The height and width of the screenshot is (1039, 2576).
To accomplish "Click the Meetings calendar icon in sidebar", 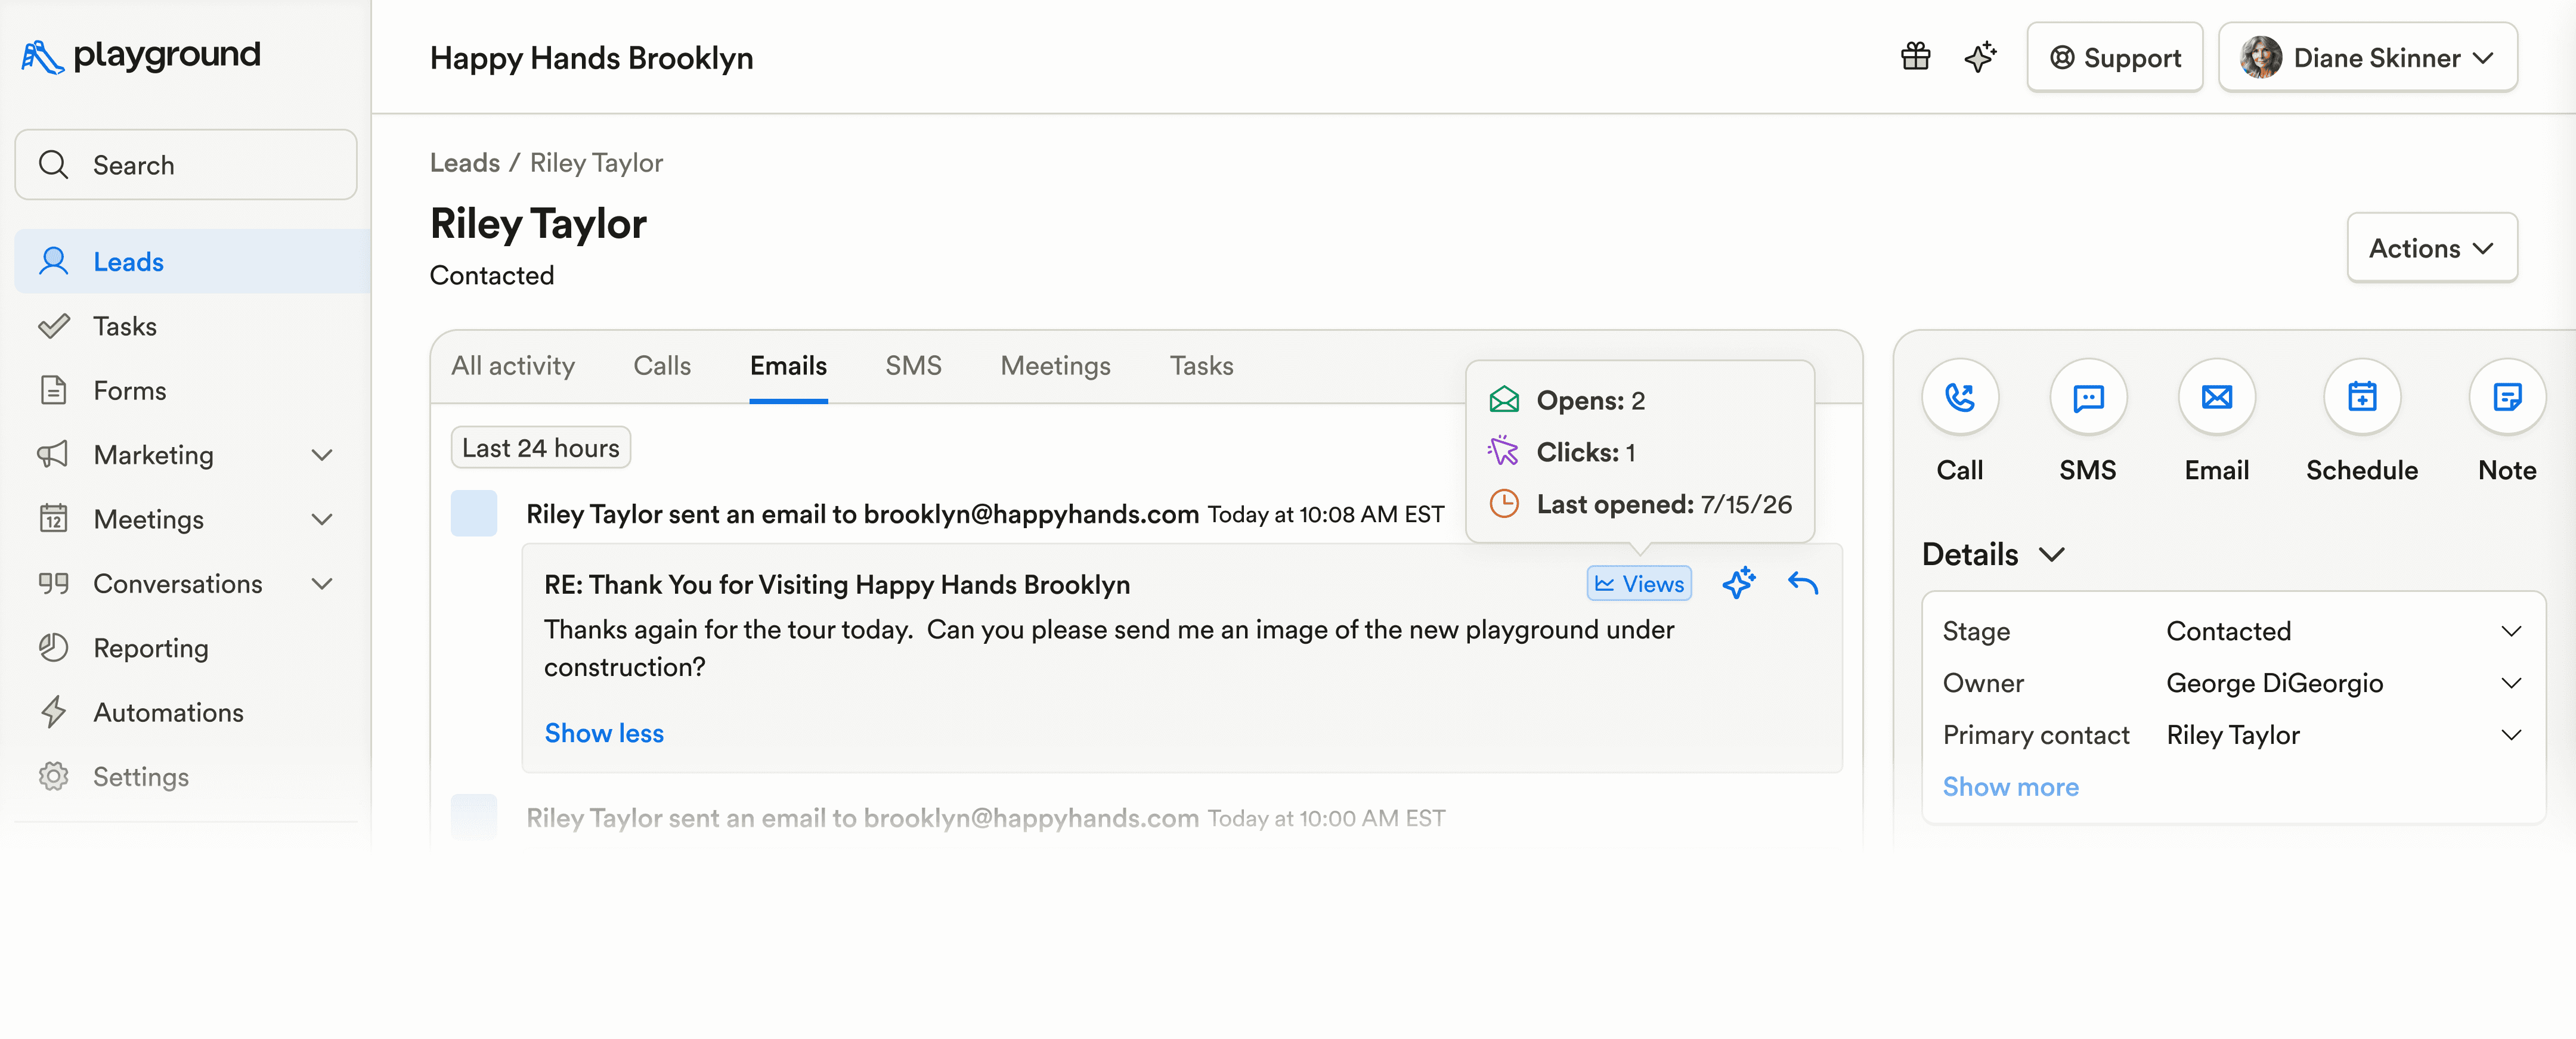I will (53, 518).
